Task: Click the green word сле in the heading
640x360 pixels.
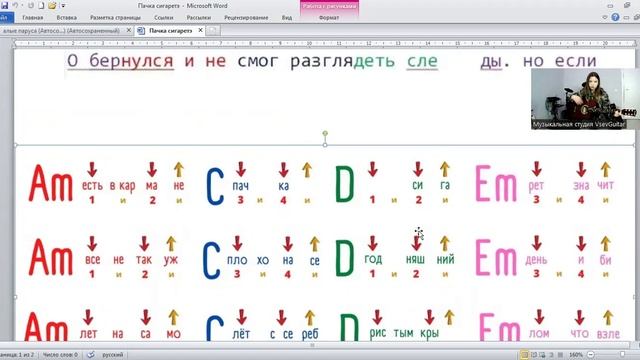Action: (x=422, y=61)
